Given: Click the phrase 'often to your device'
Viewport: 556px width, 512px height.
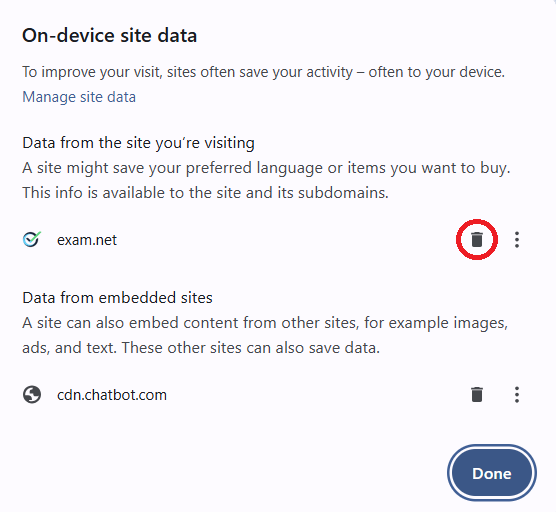Looking at the screenshot, I should (x=437, y=72).
